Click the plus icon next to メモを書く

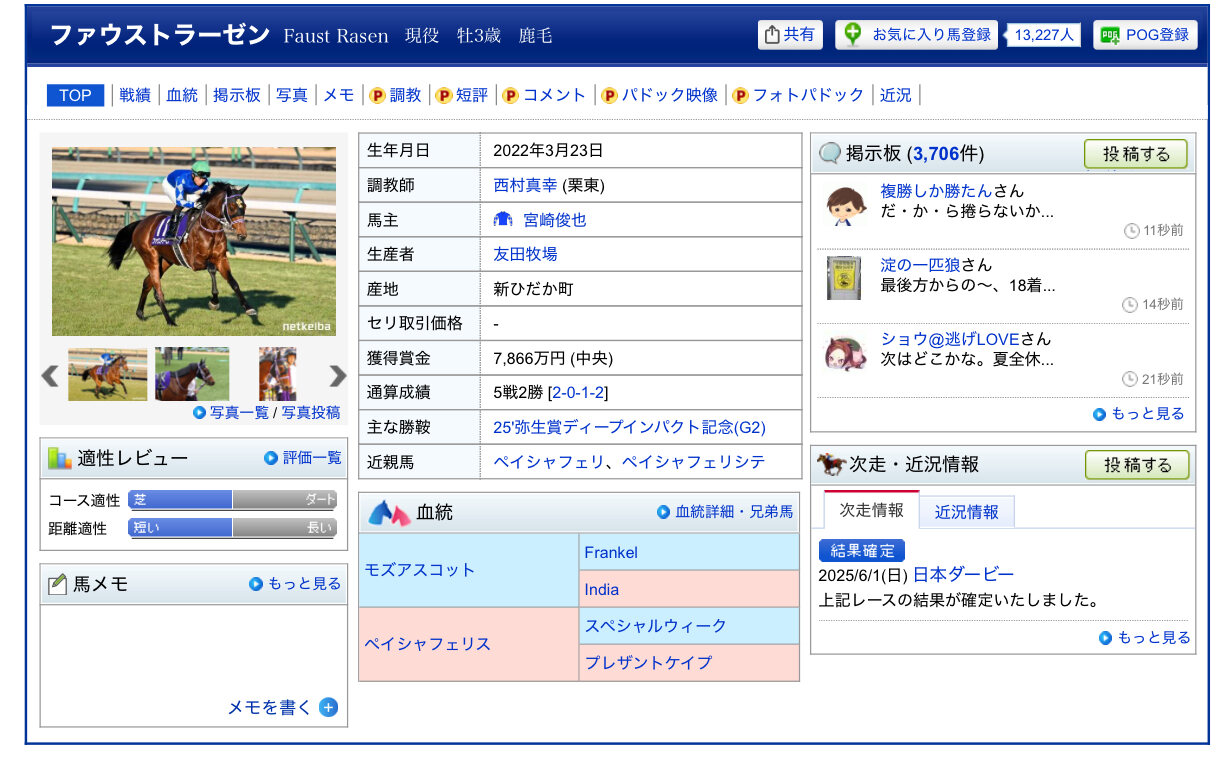328,708
